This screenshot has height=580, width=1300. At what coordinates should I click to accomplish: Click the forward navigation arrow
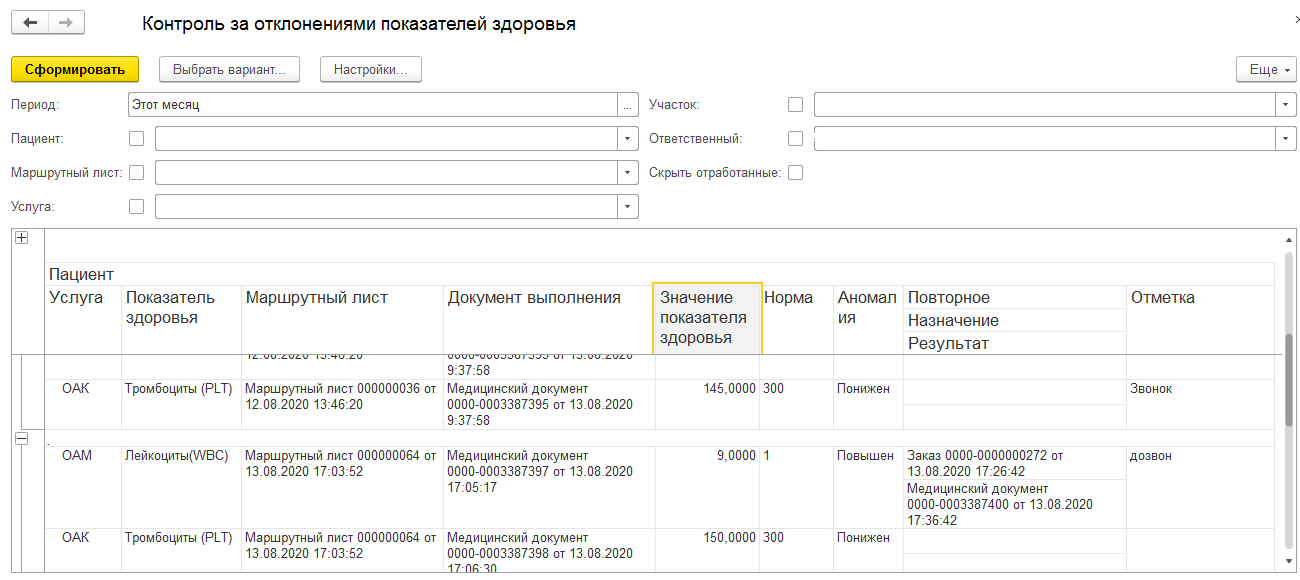pyautogui.click(x=66, y=23)
